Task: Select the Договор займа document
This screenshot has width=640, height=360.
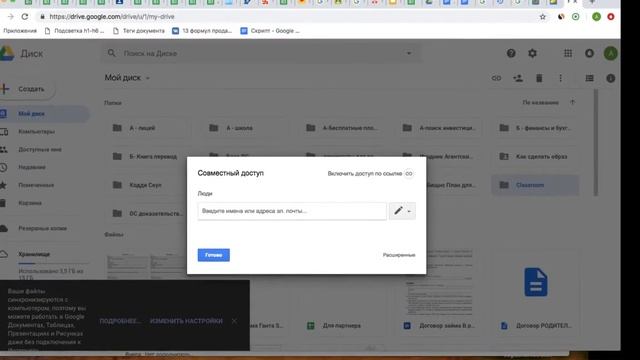Action: (x=439, y=326)
